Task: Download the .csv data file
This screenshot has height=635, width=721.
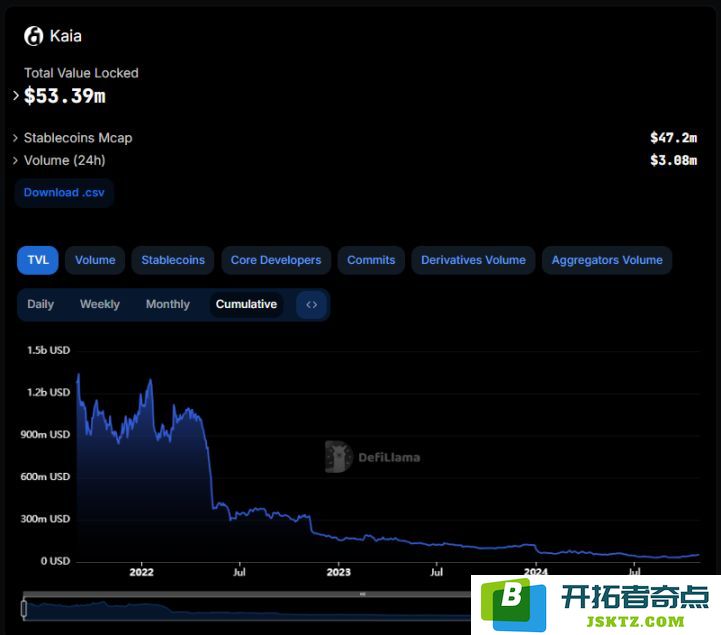Action: (x=64, y=193)
